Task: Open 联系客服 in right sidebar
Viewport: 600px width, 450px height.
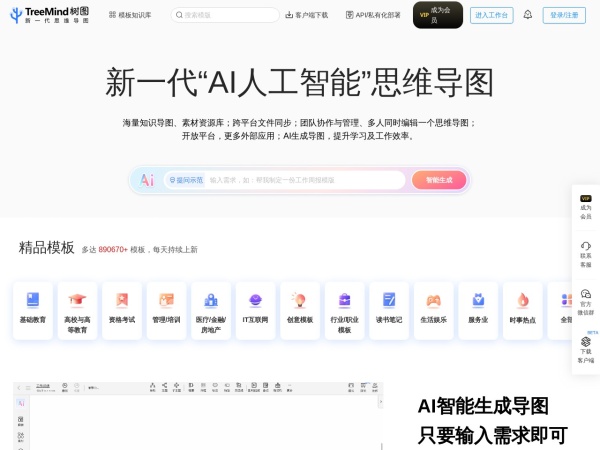Action: pyautogui.click(x=585, y=254)
